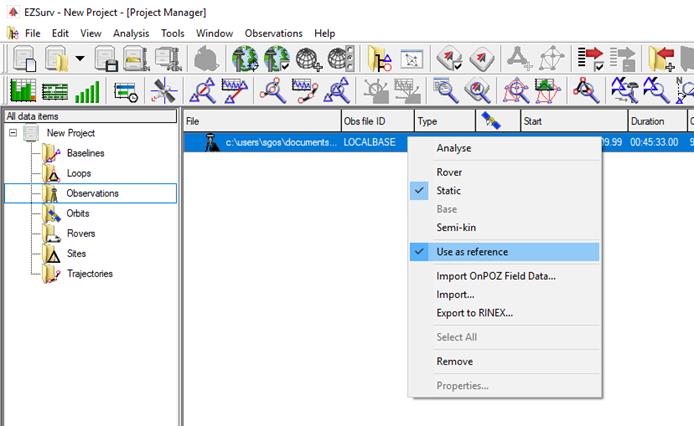Set observation type to Rover
Screen dimensions: 694x426
(505, 172)
